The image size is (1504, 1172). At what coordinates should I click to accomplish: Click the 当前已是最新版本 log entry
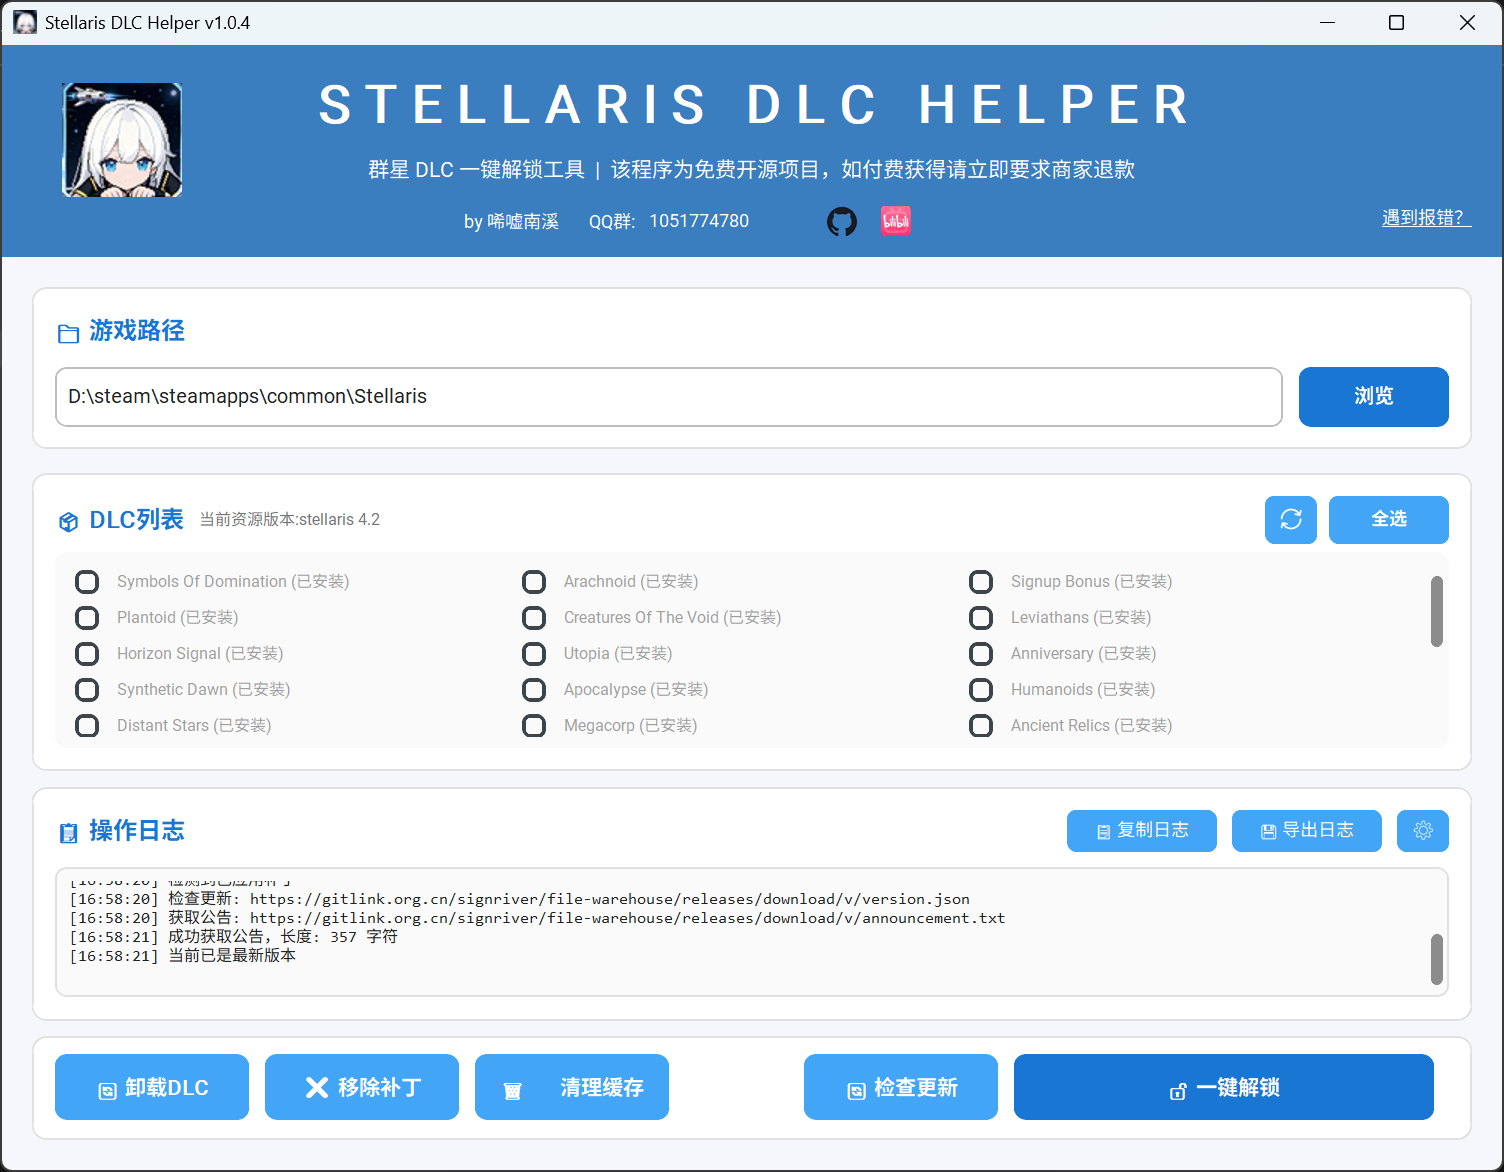183,956
